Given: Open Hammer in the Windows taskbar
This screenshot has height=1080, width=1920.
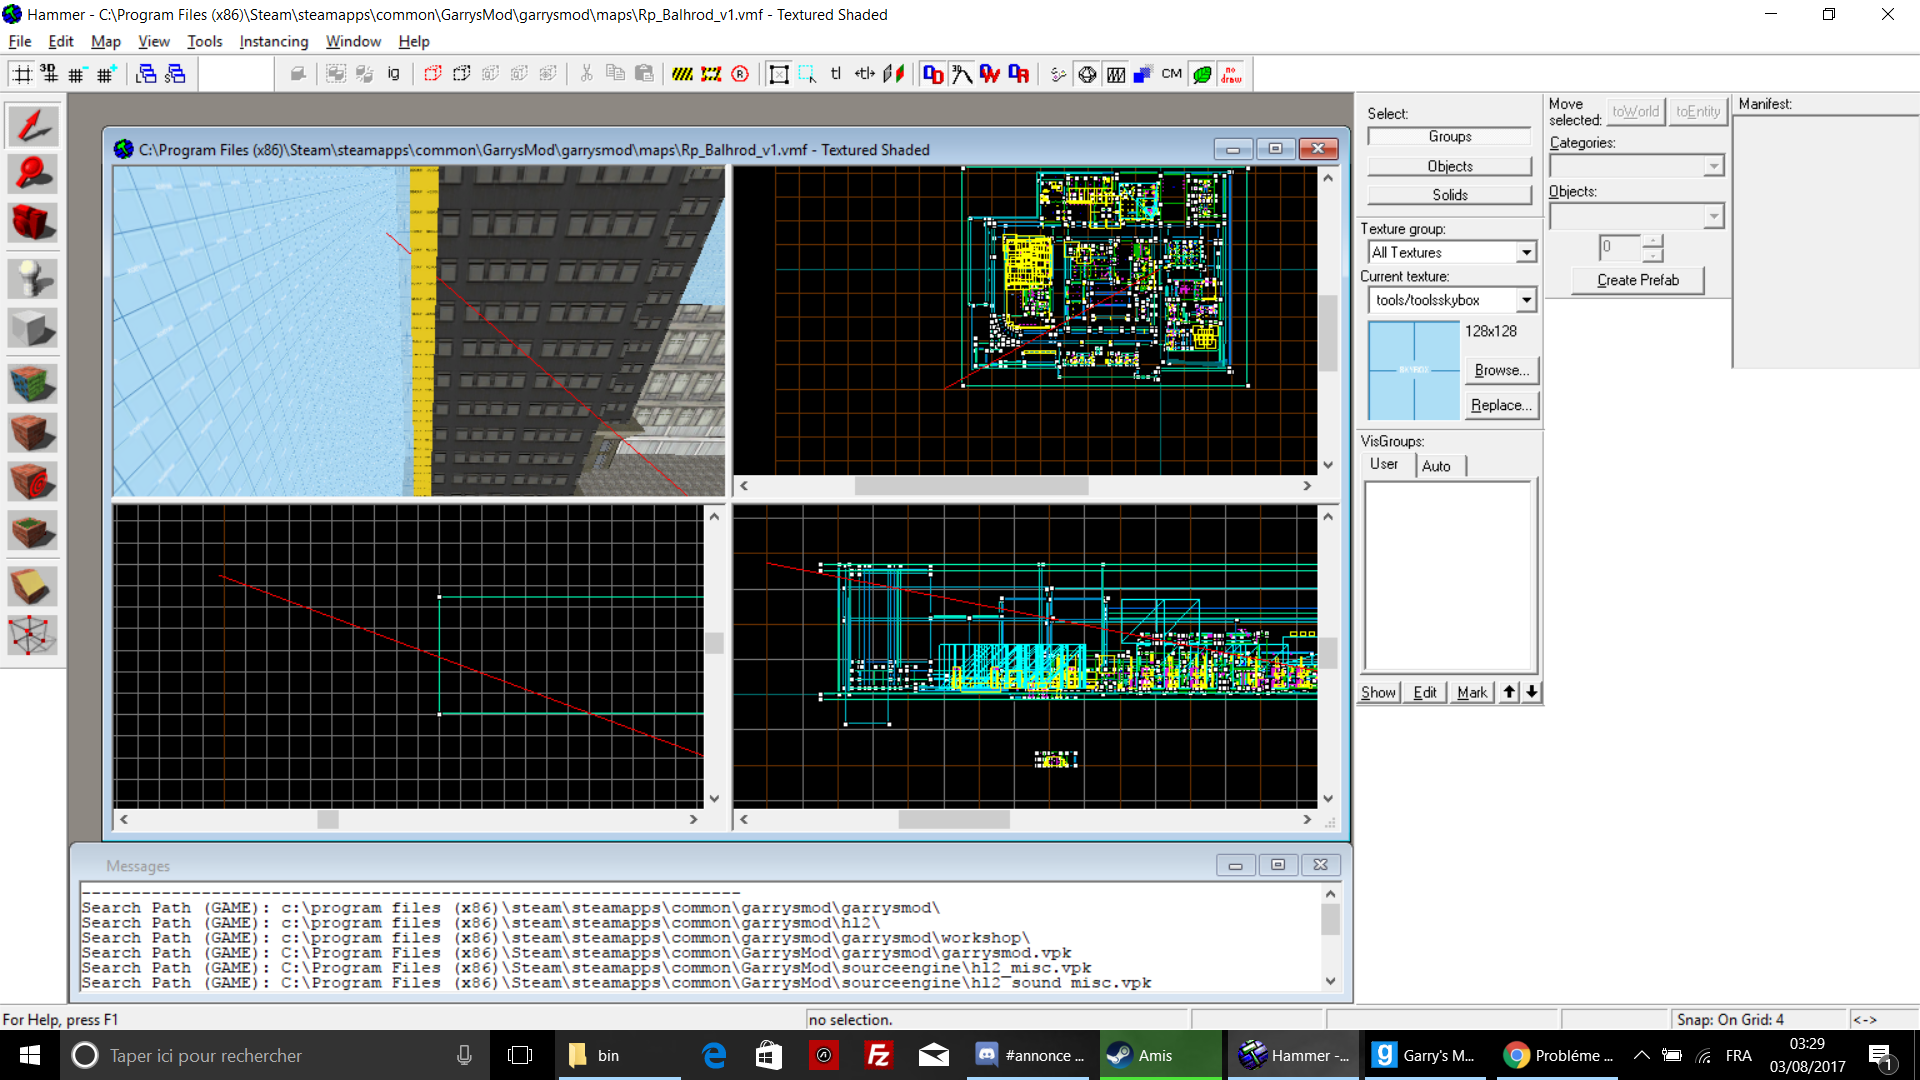Looking at the screenshot, I should coord(1294,1055).
